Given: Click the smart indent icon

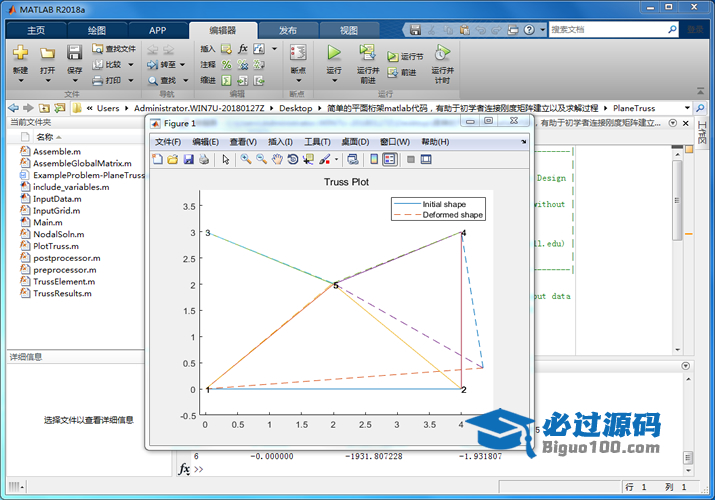Looking at the screenshot, I should (x=226, y=81).
